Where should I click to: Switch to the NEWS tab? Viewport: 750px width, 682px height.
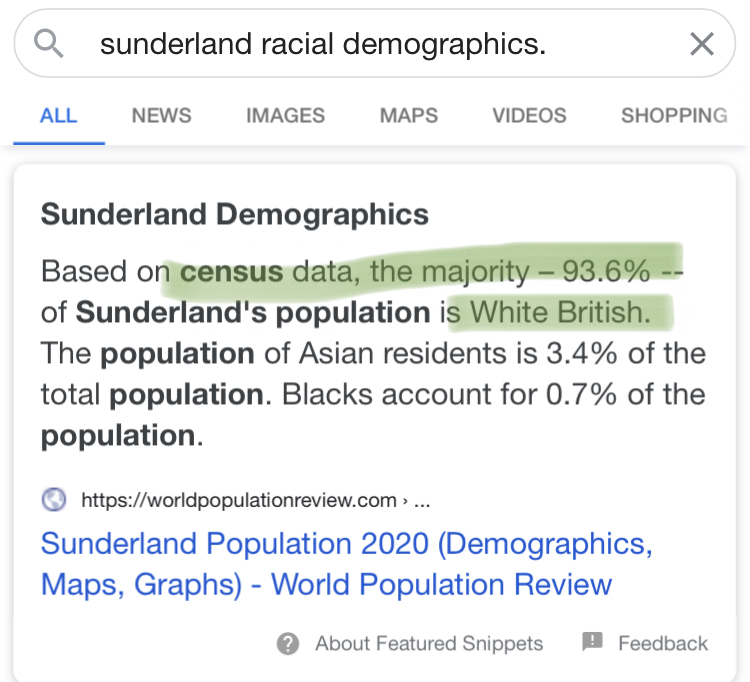[x=162, y=115]
